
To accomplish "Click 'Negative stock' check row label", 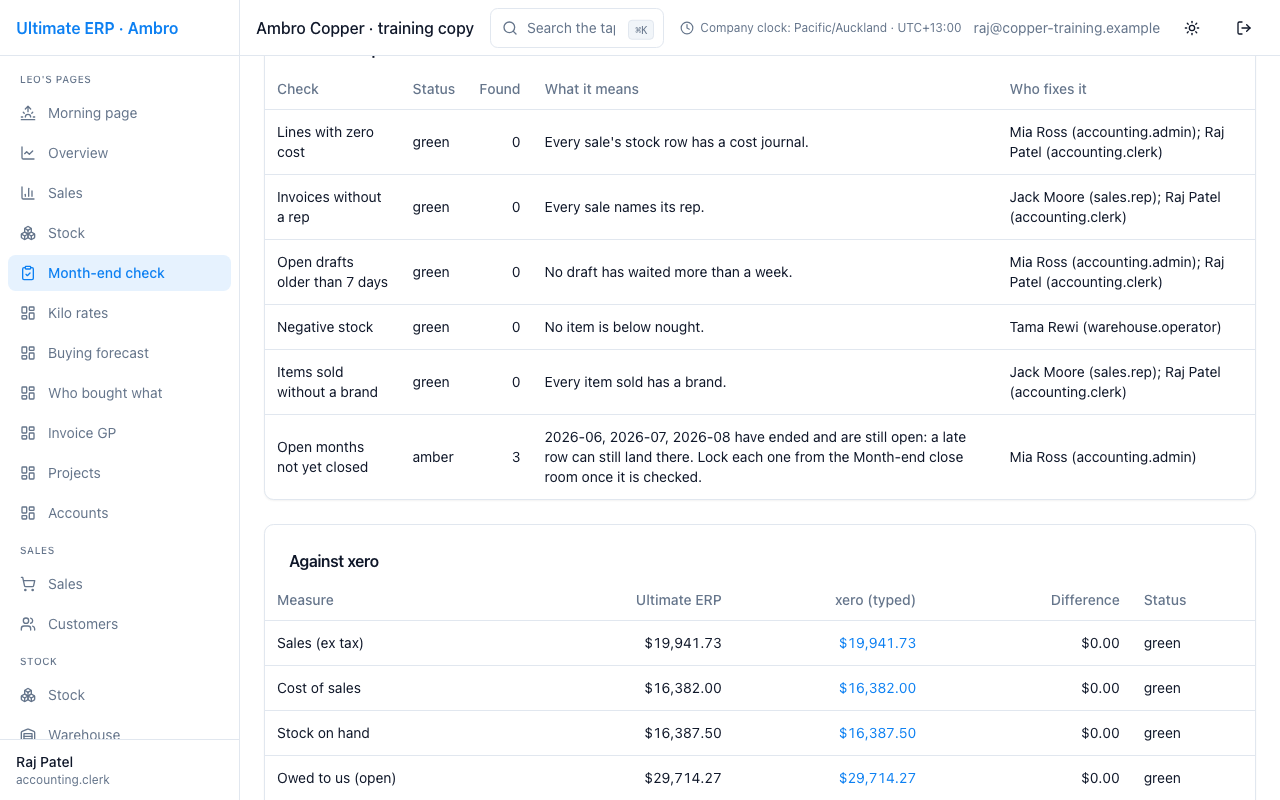I will (325, 327).
